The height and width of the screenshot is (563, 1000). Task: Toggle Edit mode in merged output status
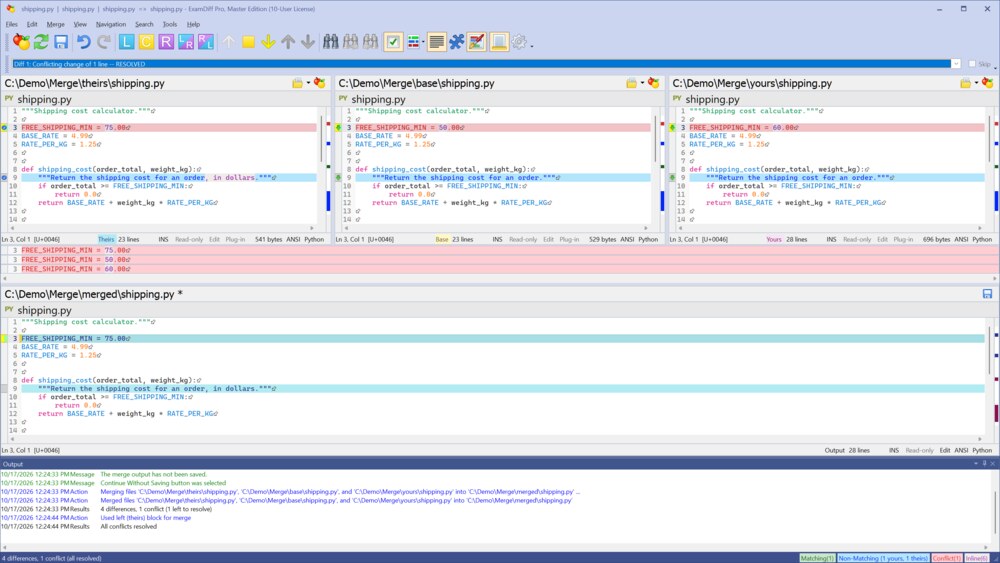point(945,450)
